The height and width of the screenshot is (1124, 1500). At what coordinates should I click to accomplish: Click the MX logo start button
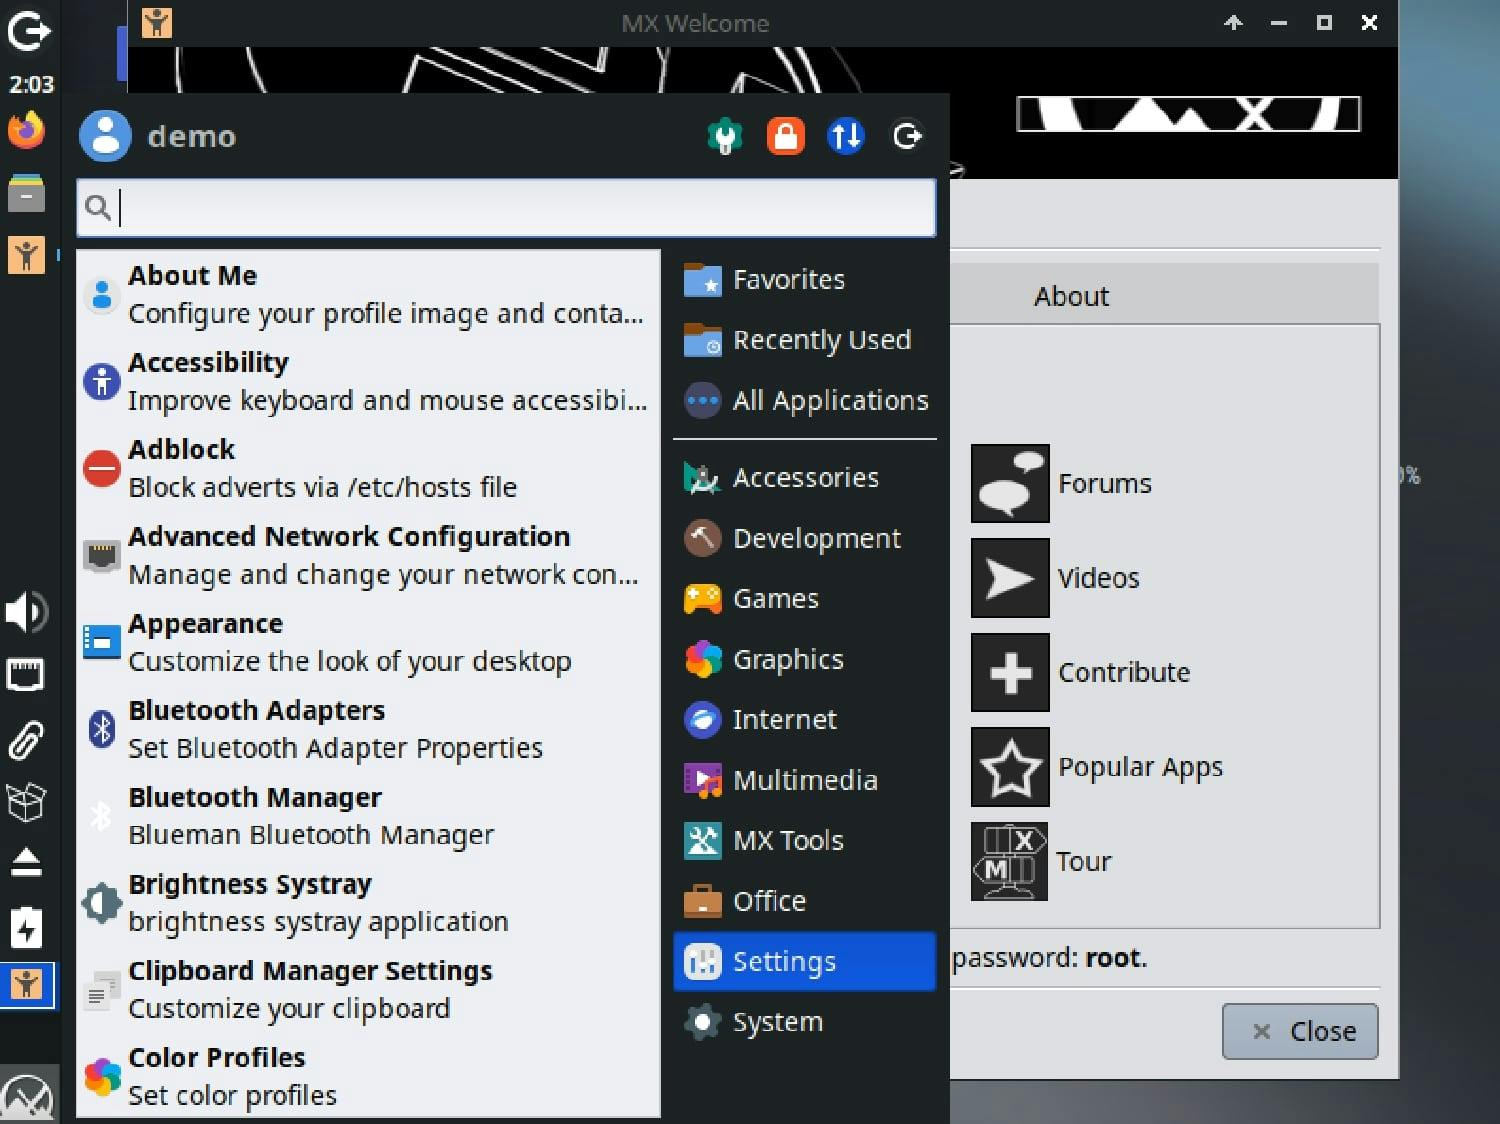click(27, 1097)
